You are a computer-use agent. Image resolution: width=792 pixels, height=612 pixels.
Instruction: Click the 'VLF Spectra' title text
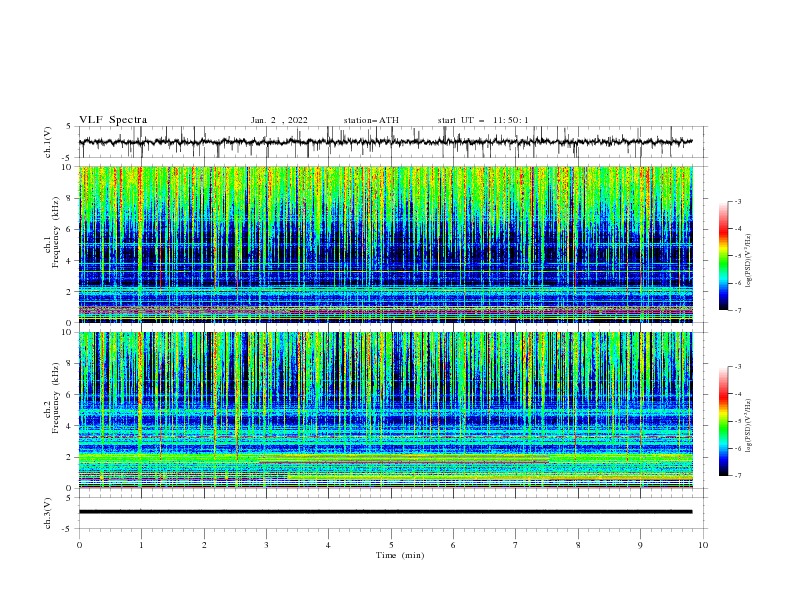[113, 120]
